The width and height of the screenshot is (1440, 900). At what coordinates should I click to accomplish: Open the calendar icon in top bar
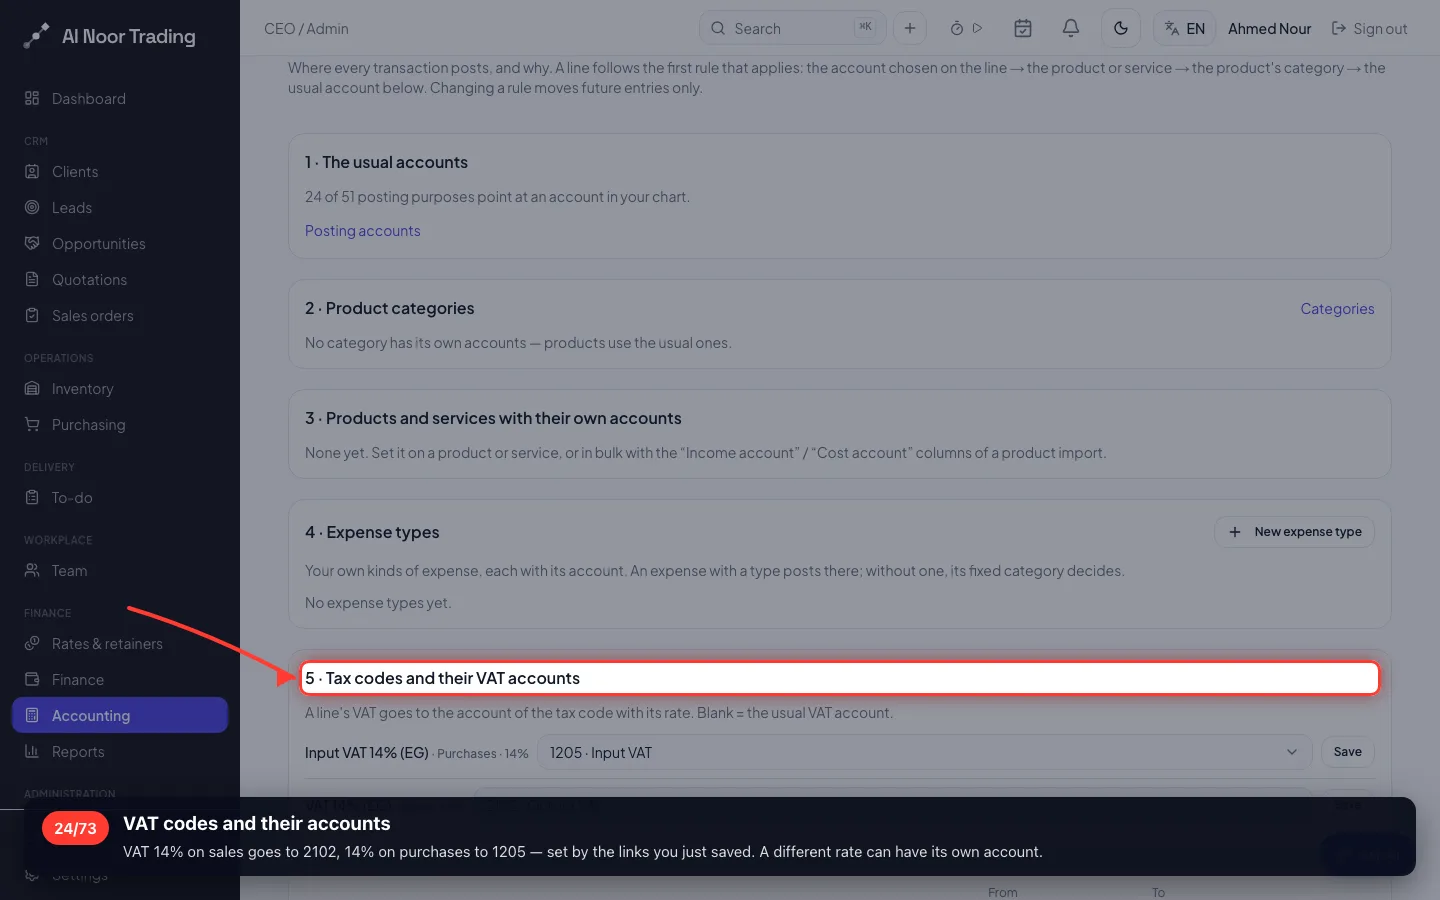point(1023,28)
